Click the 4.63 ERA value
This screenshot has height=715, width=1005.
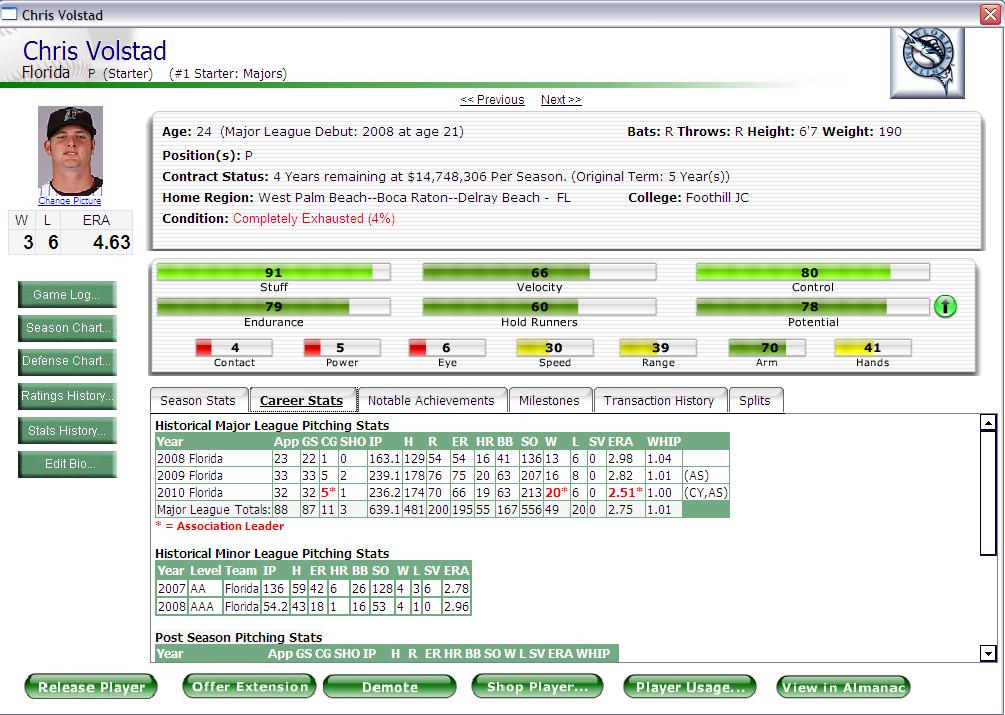[112, 242]
